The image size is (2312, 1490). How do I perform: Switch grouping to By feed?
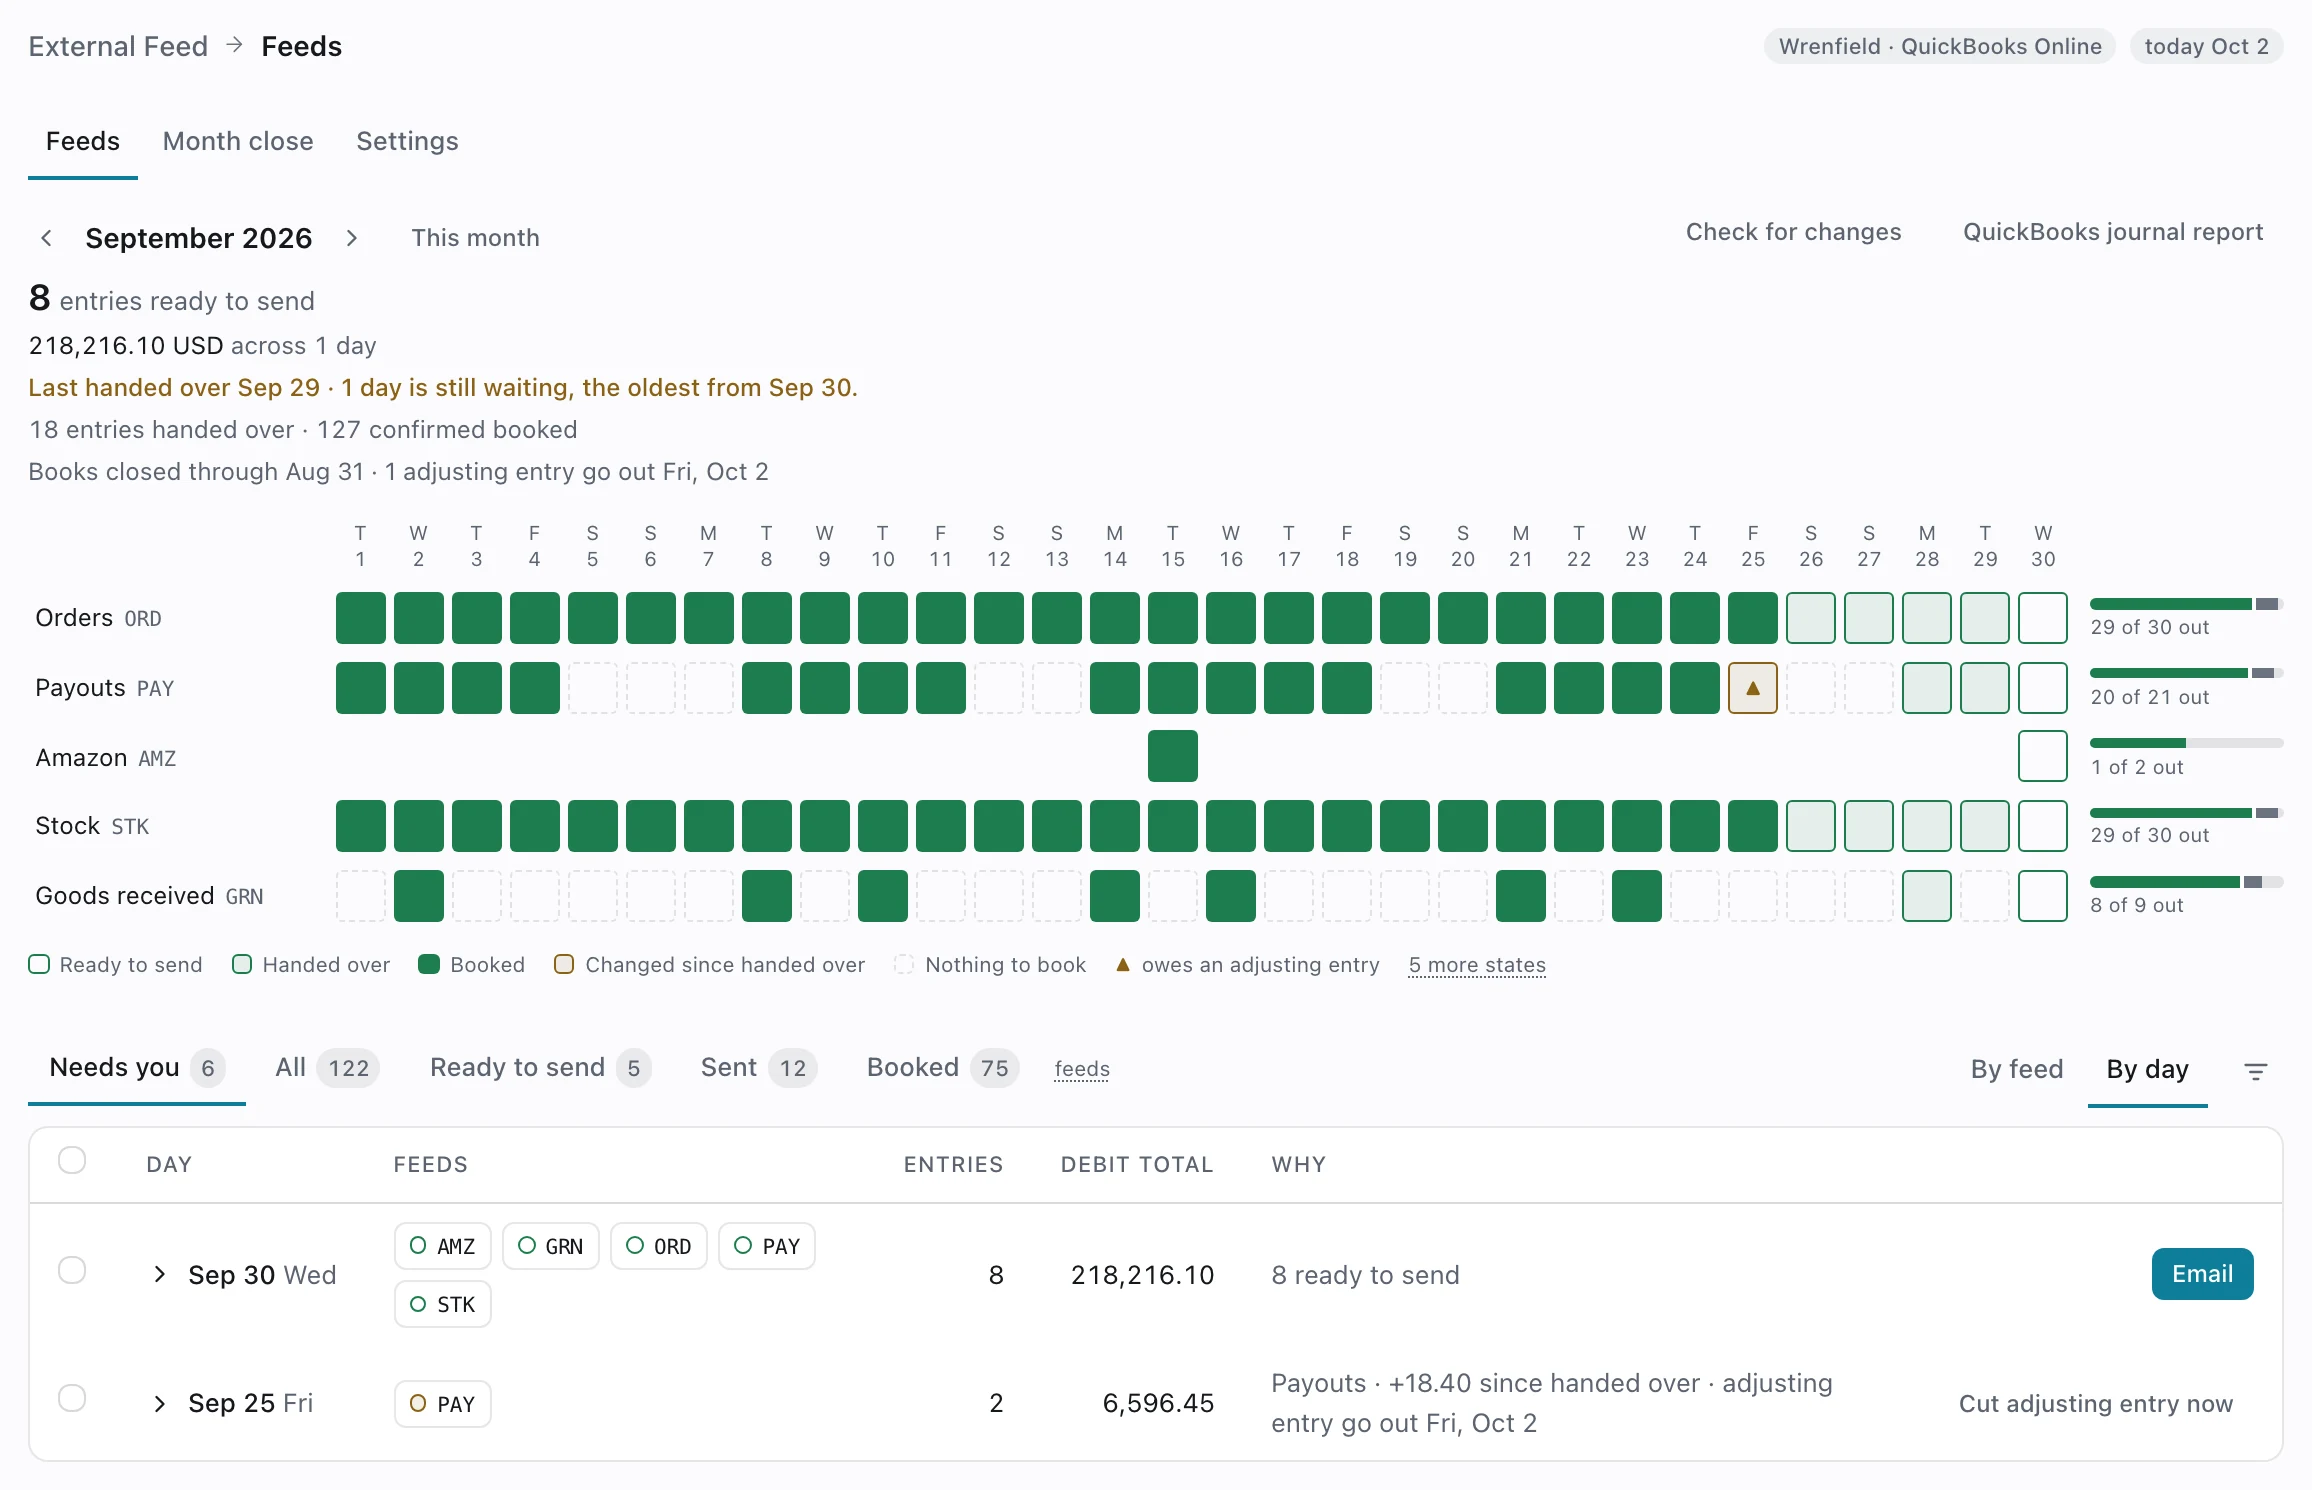pos(2017,1069)
